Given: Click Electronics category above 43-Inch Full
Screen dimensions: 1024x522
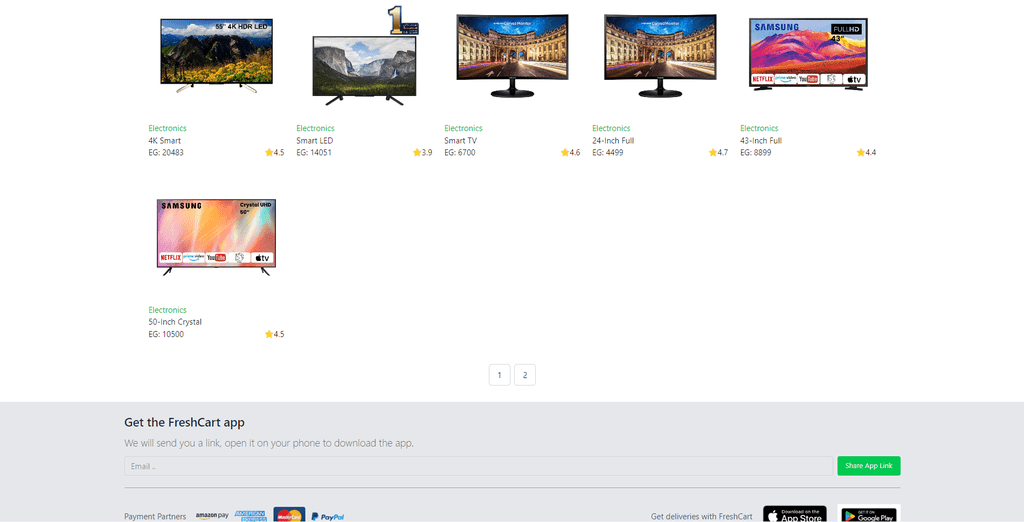Looking at the screenshot, I should (x=760, y=128).
